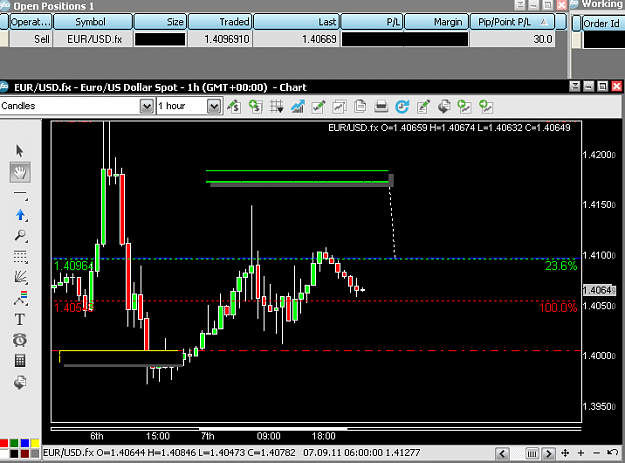Open the 1 hour timeframe dropdown
The width and height of the screenshot is (625, 463).
click(x=214, y=106)
